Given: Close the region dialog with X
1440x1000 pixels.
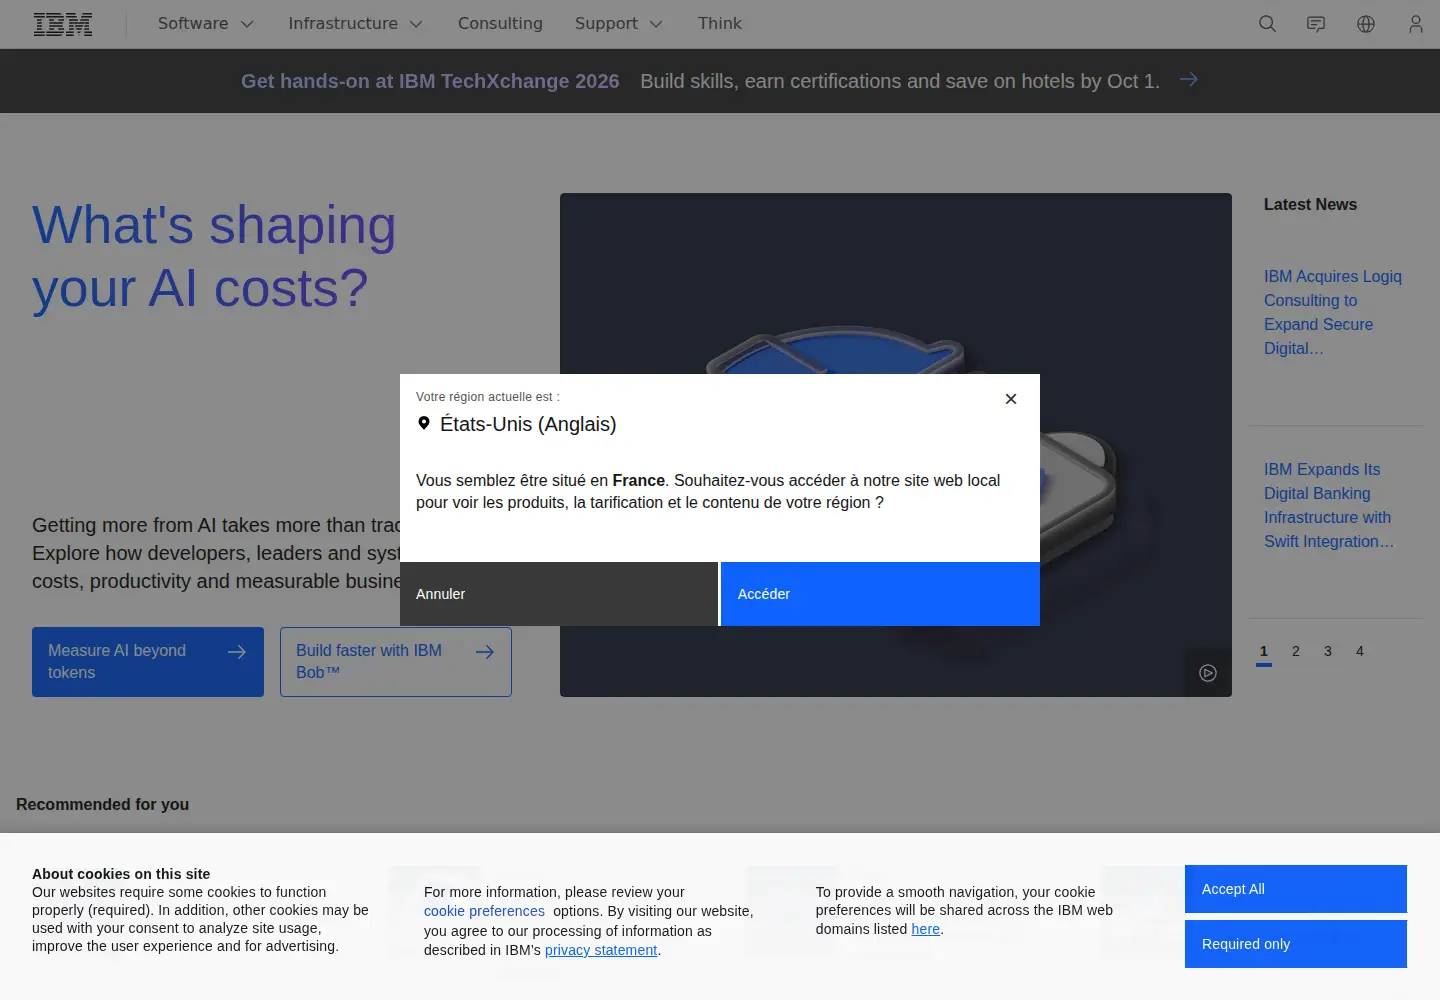Looking at the screenshot, I should tap(1011, 399).
